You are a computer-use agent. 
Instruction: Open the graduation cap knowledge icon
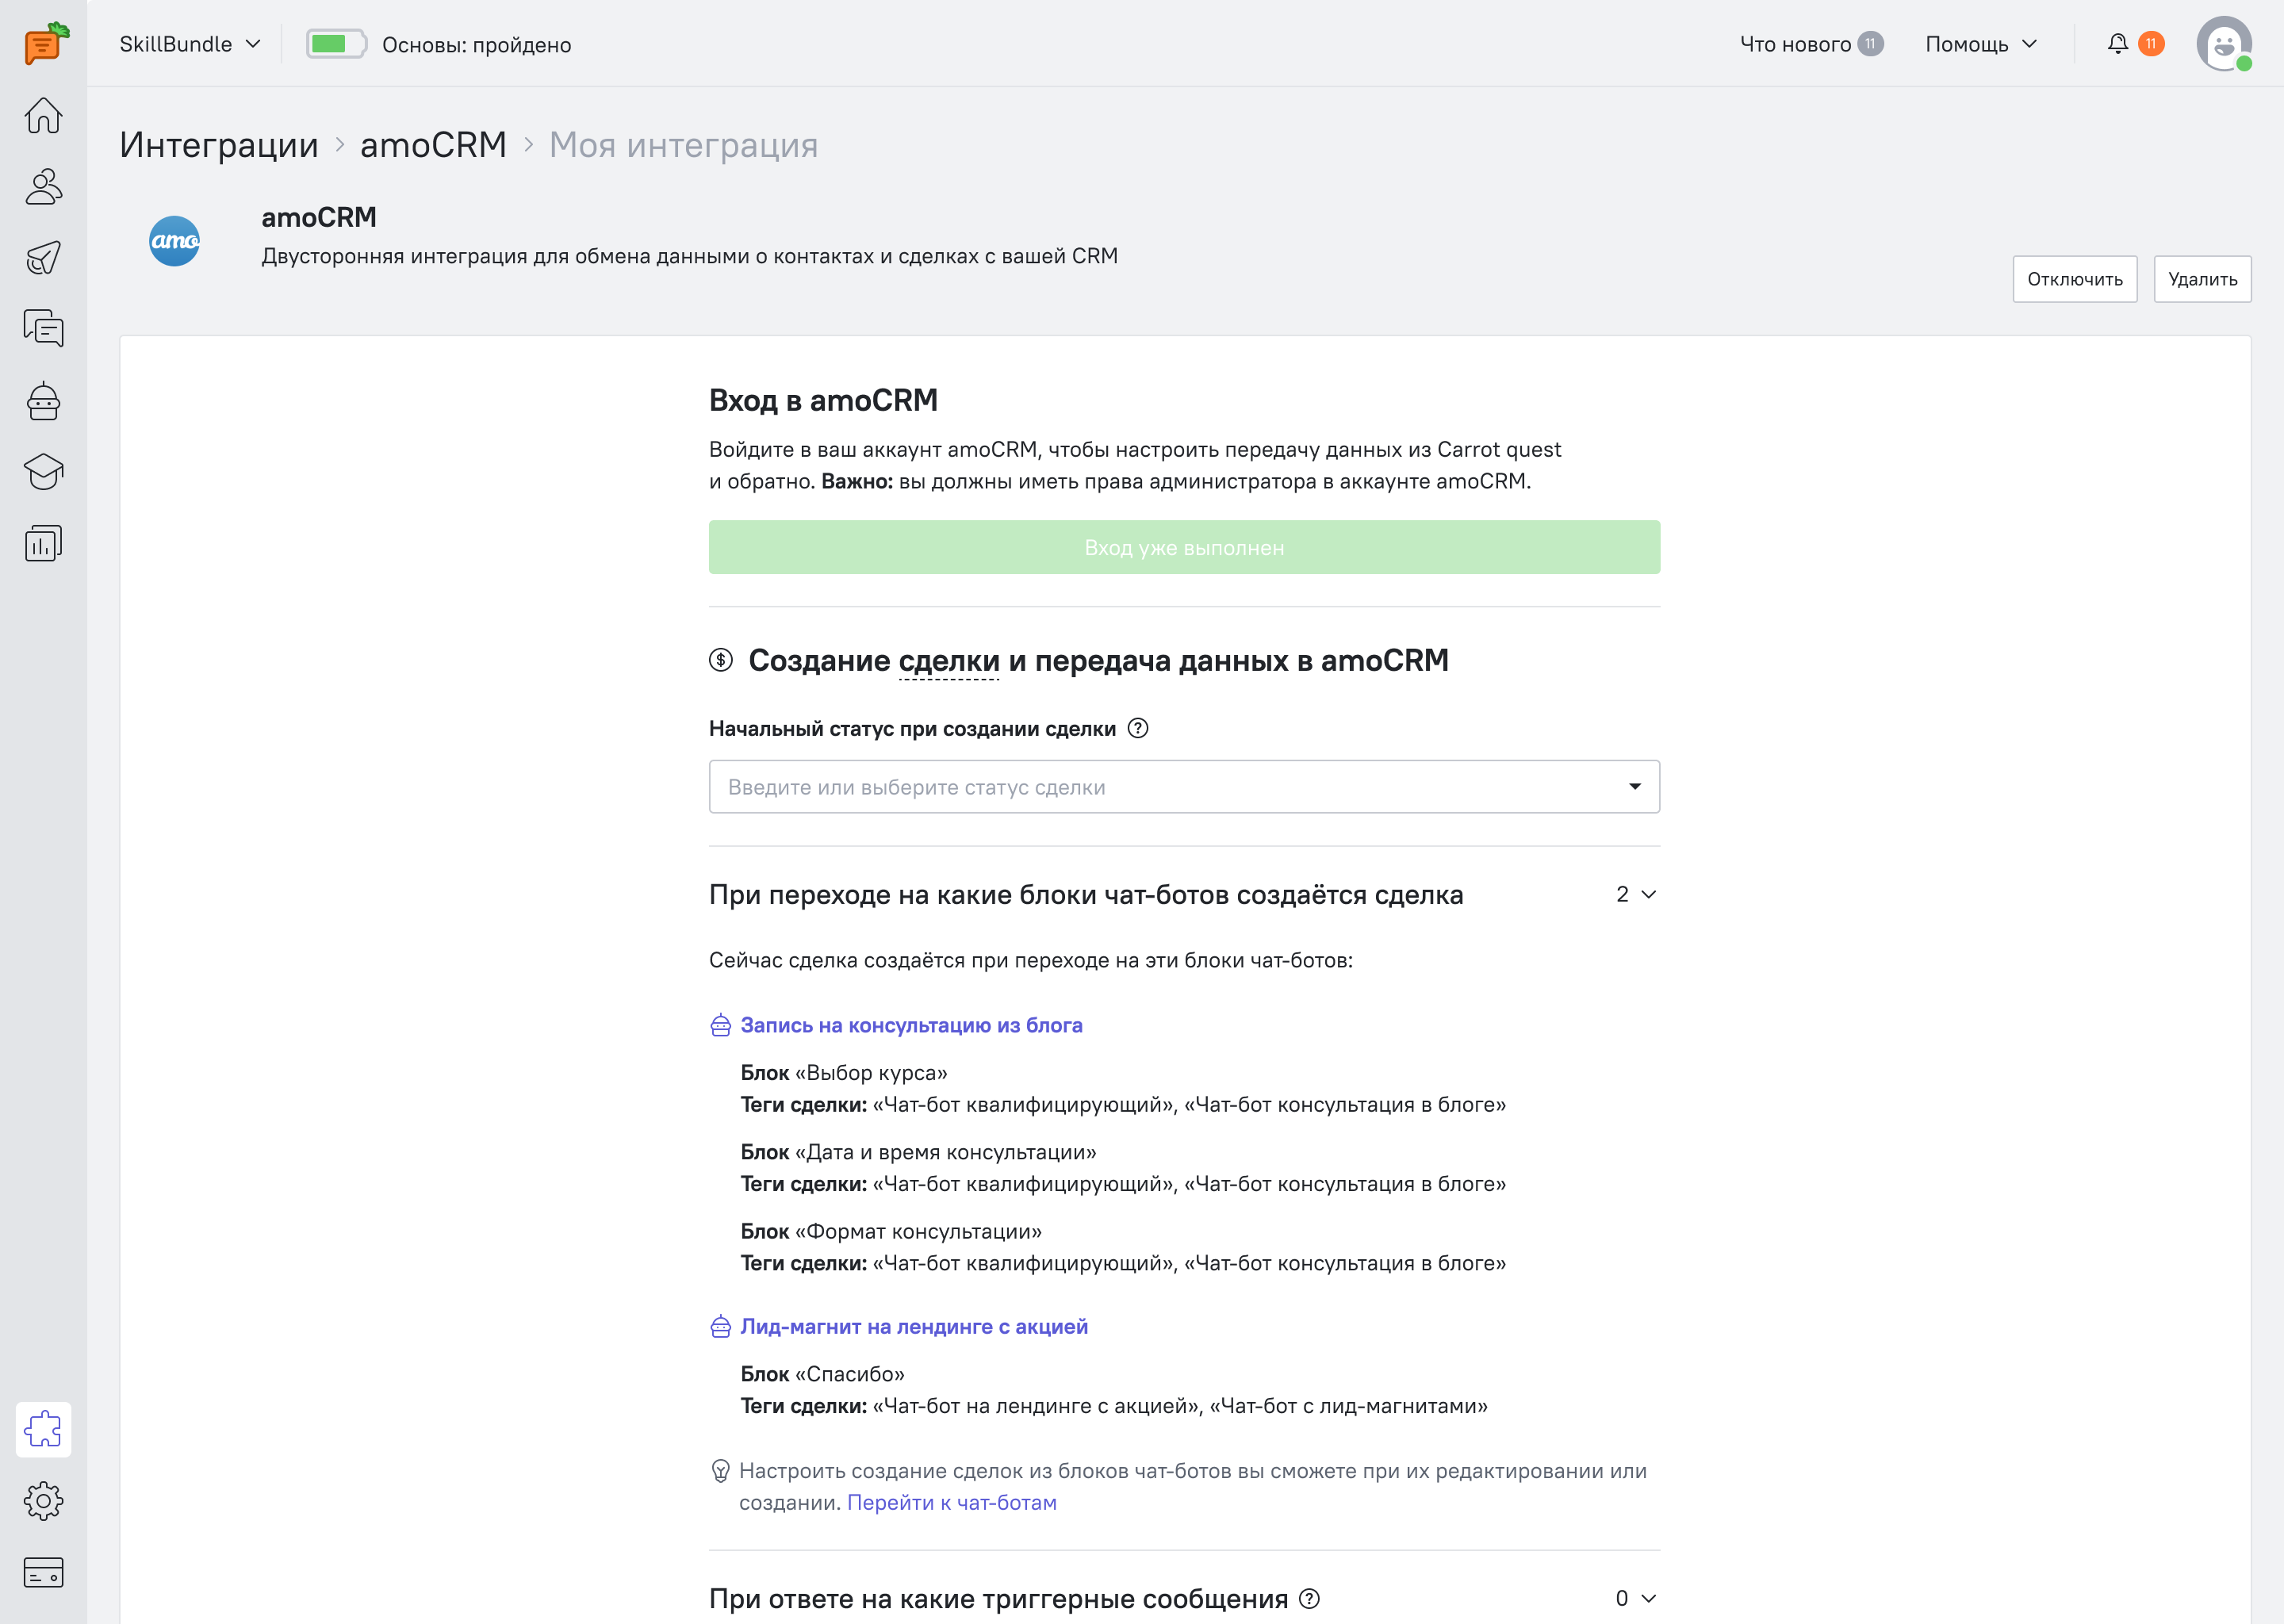43,472
